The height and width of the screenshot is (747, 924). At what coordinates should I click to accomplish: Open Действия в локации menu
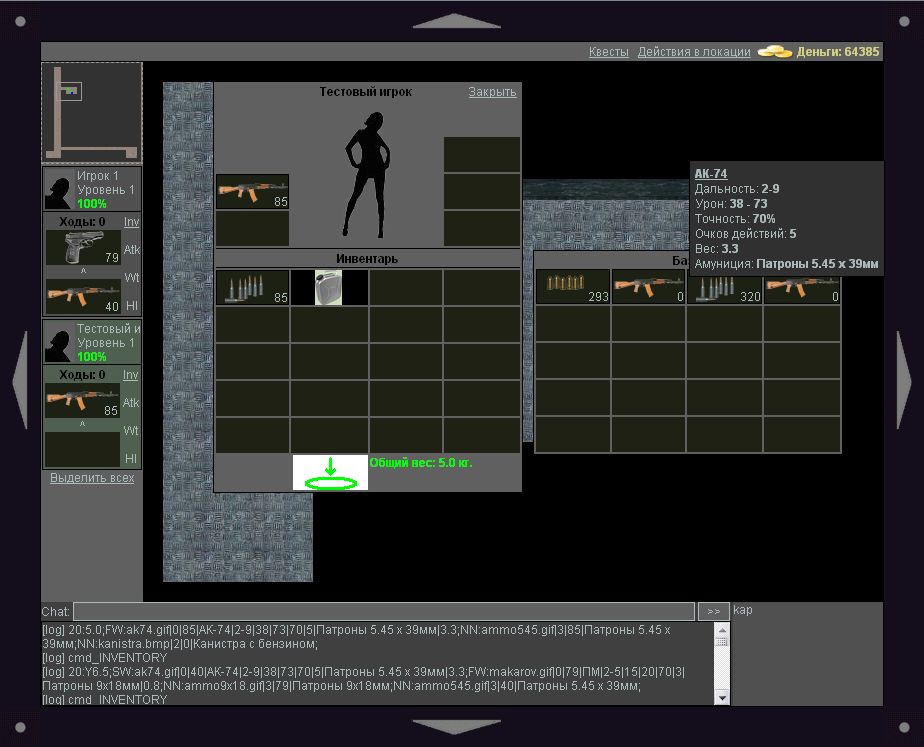tap(694, 52)
